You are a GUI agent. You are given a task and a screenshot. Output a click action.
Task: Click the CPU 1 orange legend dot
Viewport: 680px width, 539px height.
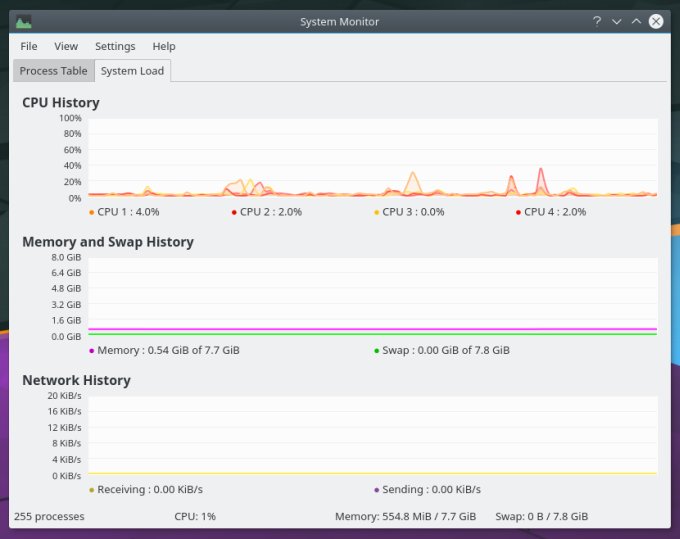[92, 212]
